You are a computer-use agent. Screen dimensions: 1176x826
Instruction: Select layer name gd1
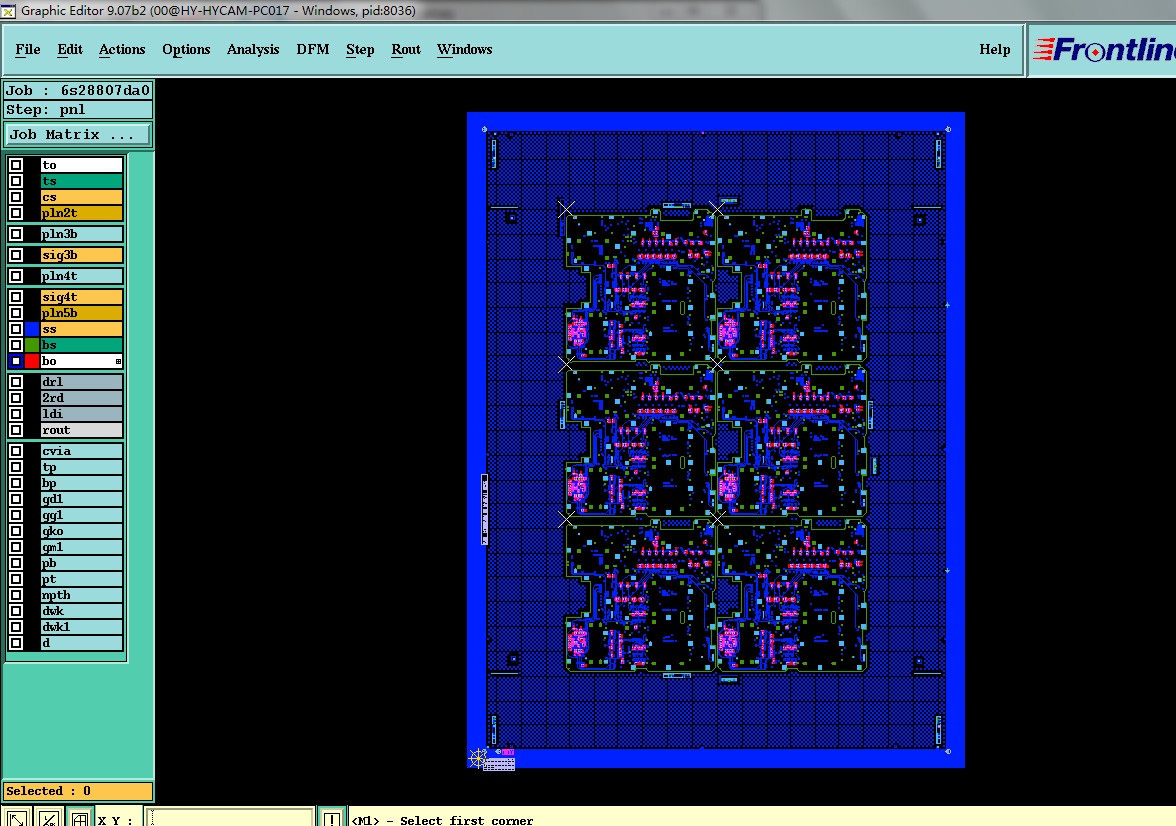[82, 499]
